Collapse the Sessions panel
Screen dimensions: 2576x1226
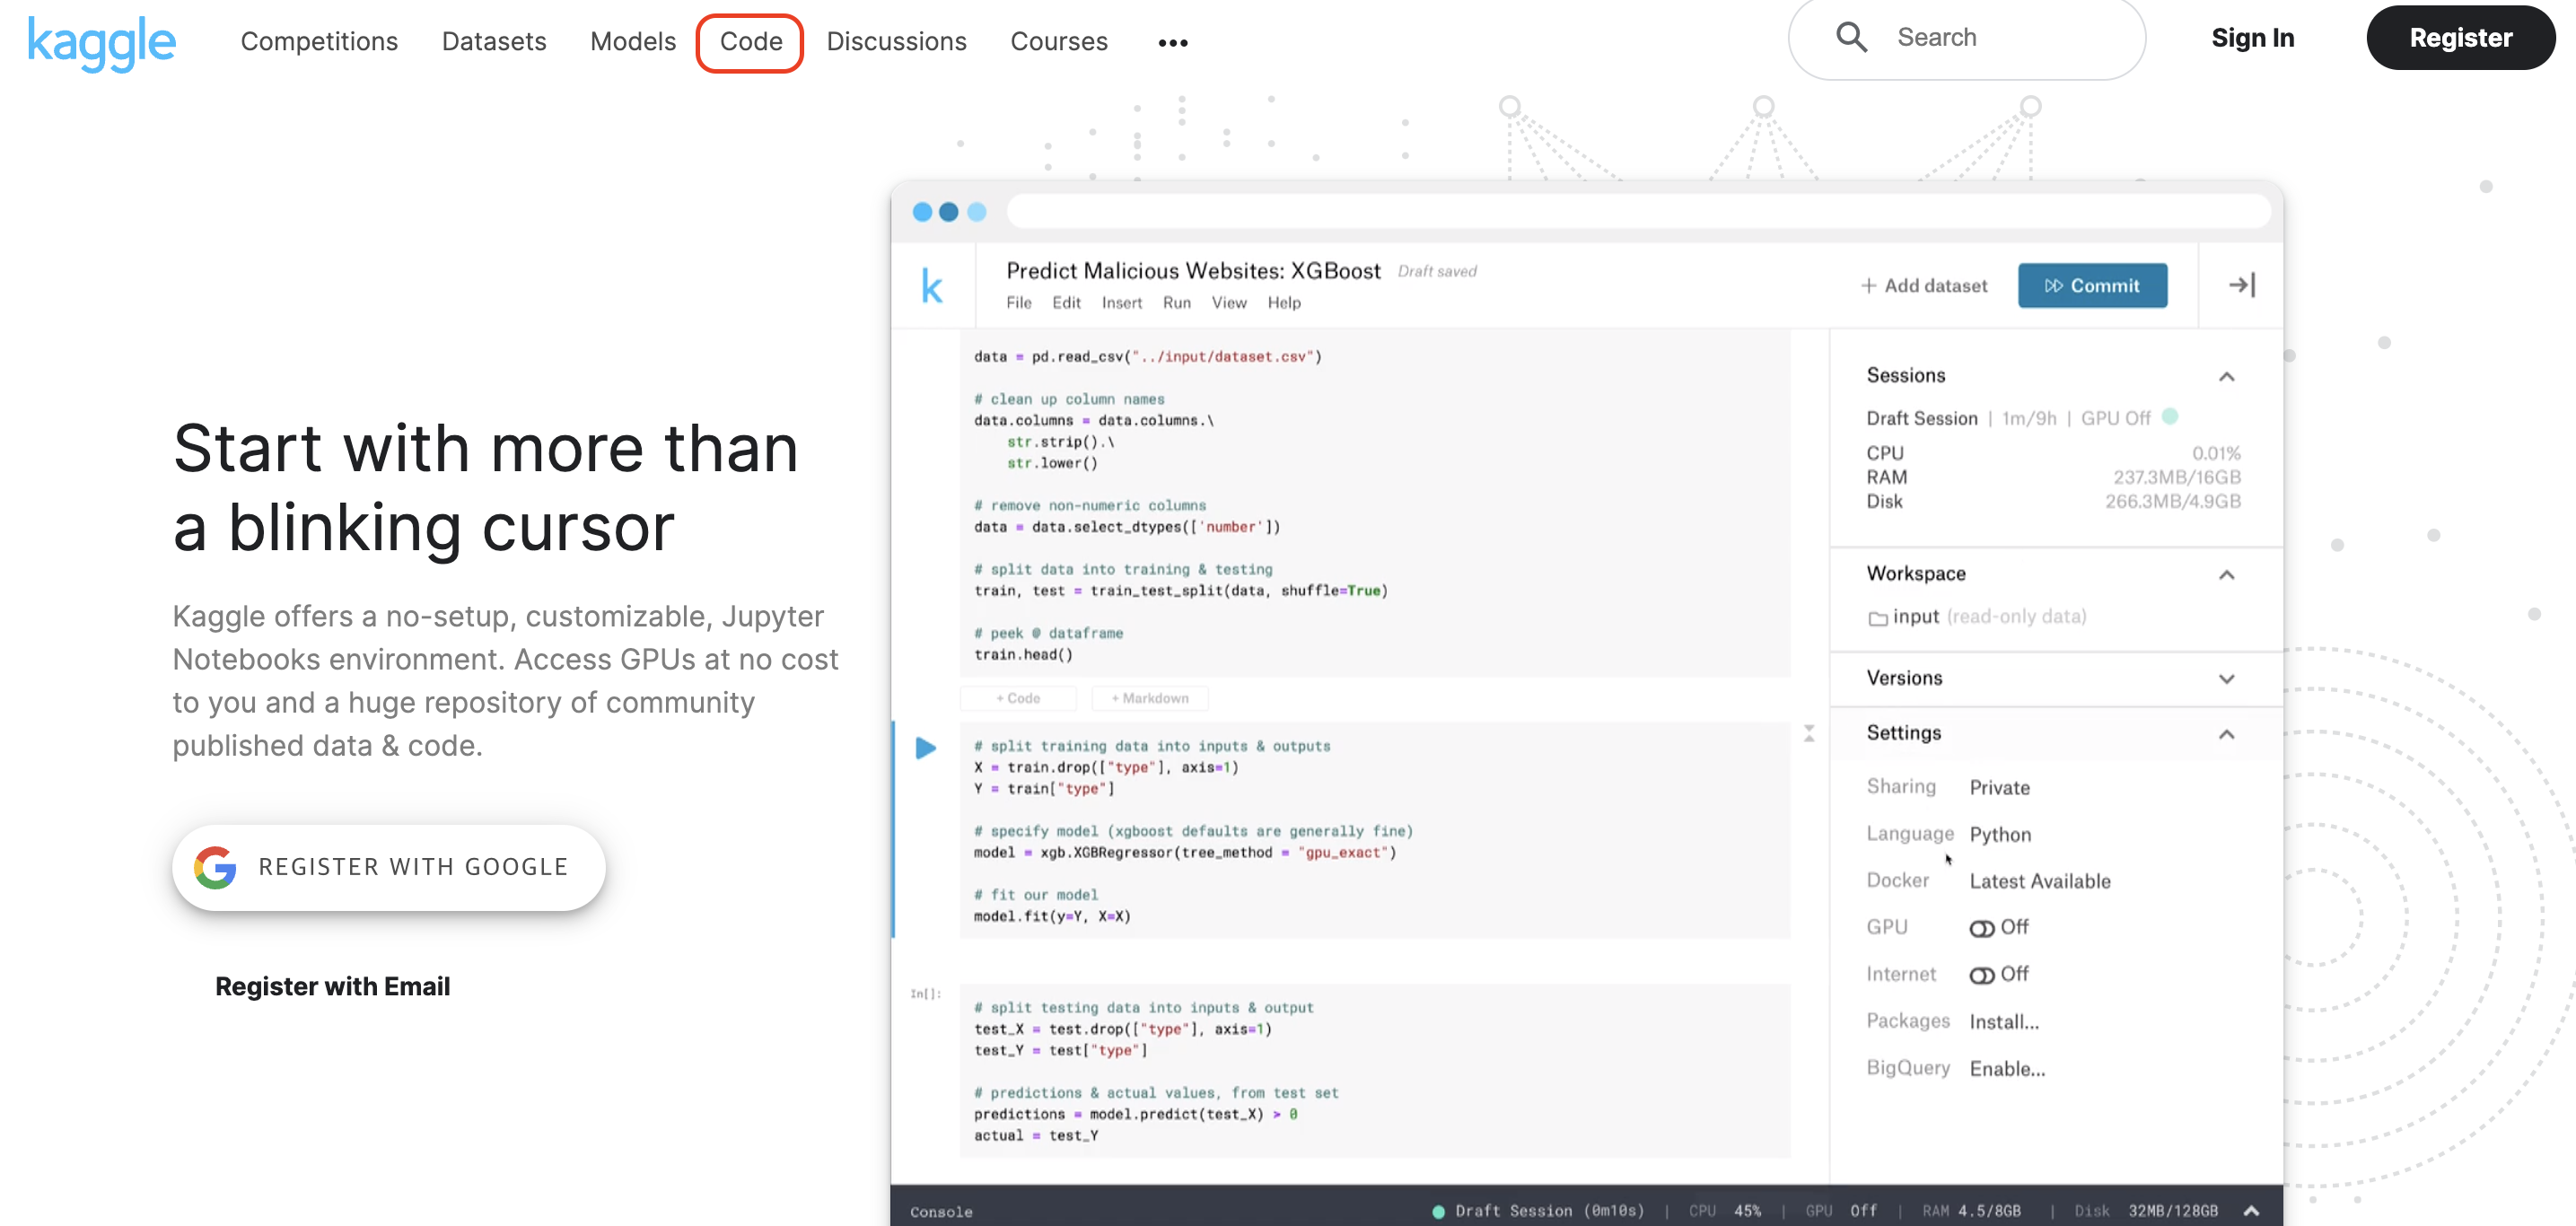[x=2226, y=377]
